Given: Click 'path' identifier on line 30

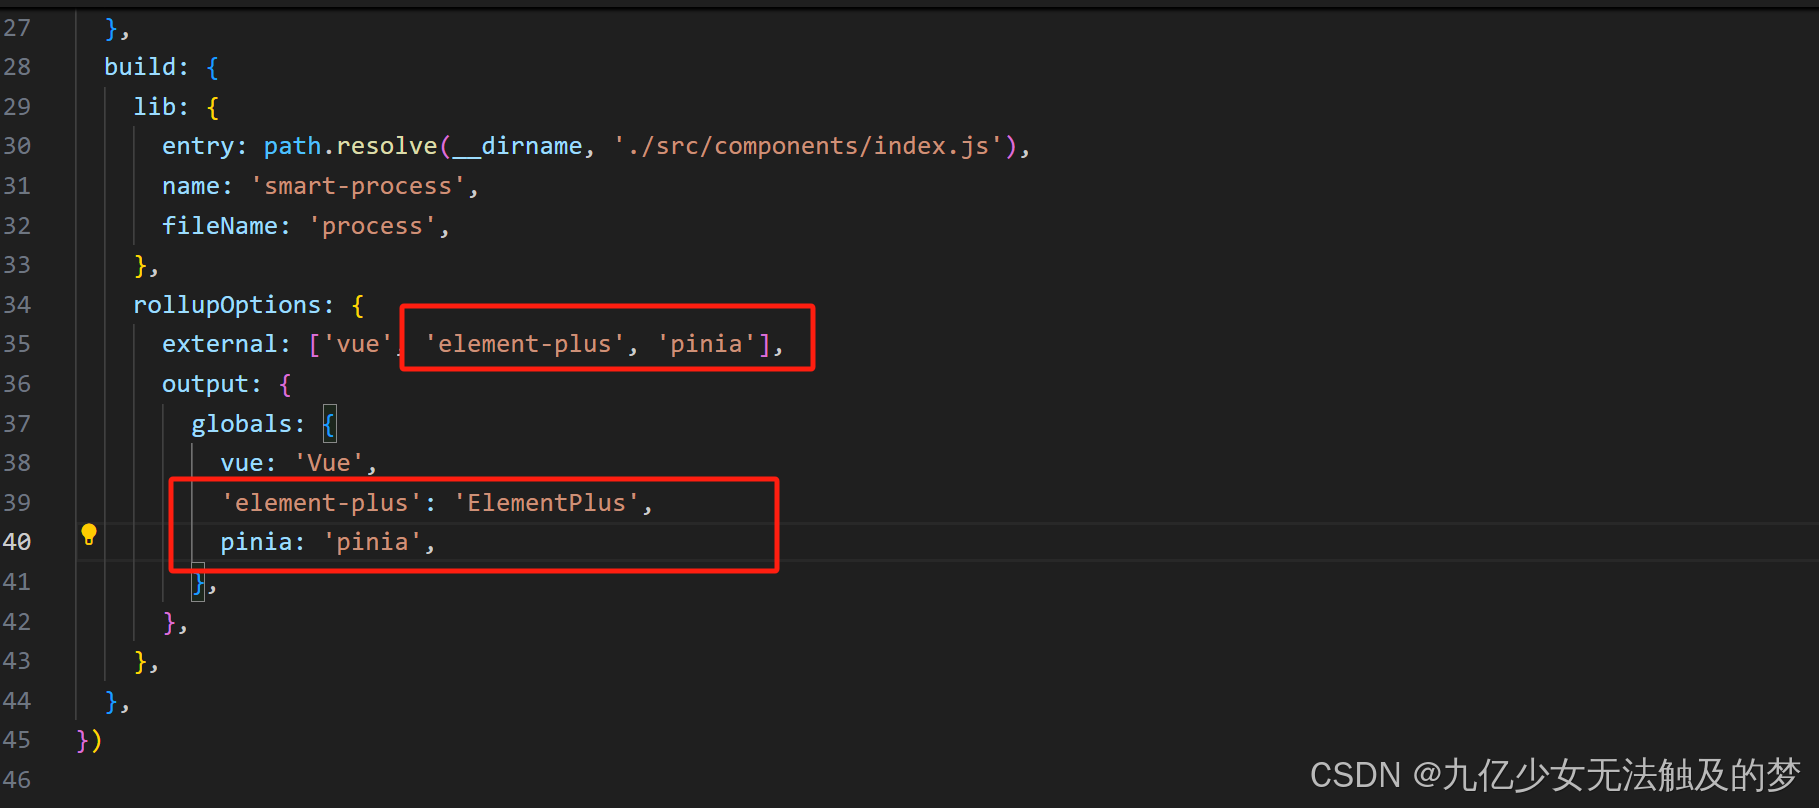Looking at the screenshot, I should (x=292, y=146).
